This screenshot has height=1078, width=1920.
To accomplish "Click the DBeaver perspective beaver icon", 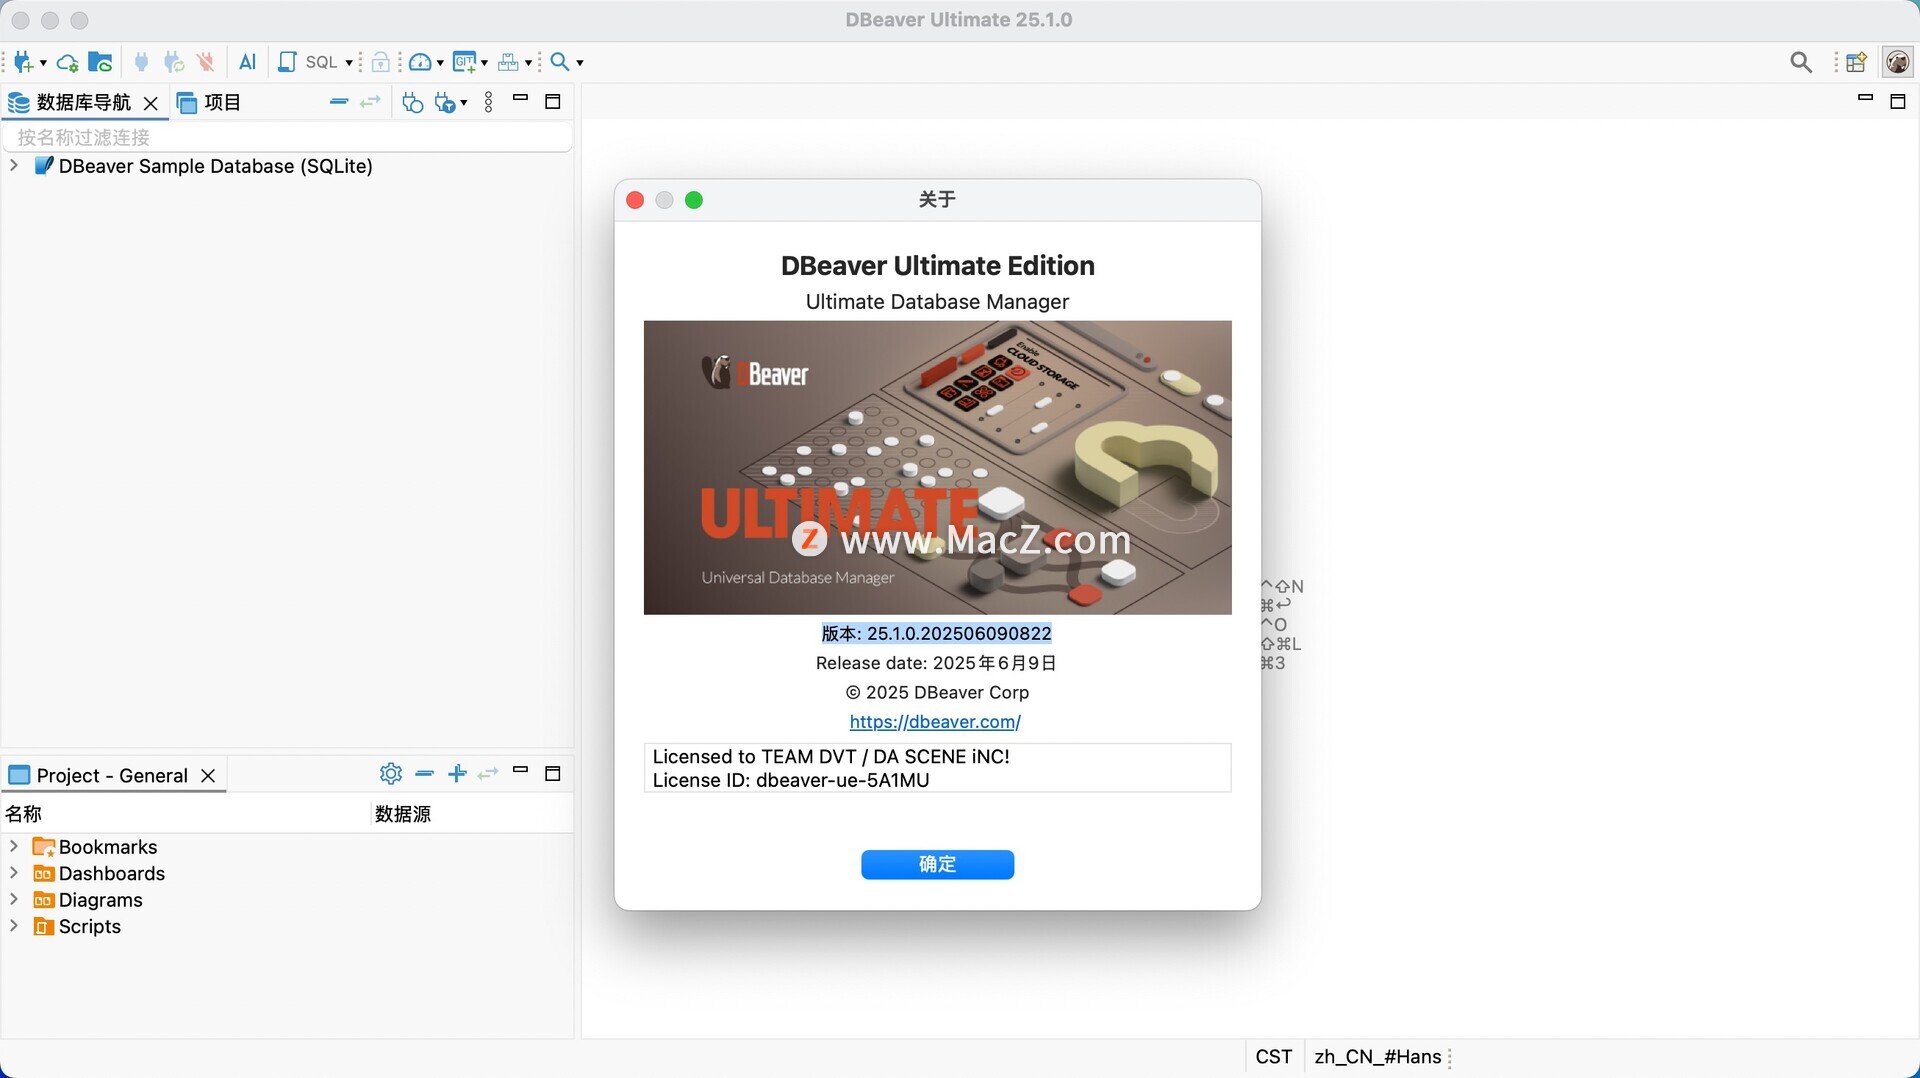I will pyautogui.click(x=1898, y=62).
